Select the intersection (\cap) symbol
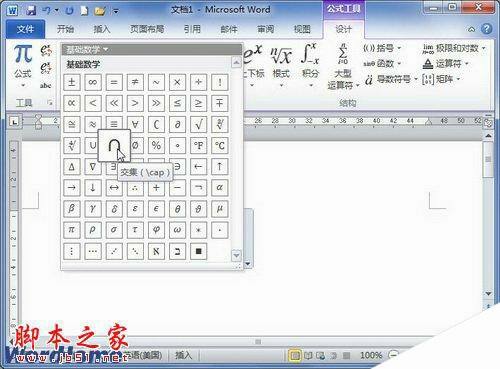Screen dimensions: 500x369 114,146
